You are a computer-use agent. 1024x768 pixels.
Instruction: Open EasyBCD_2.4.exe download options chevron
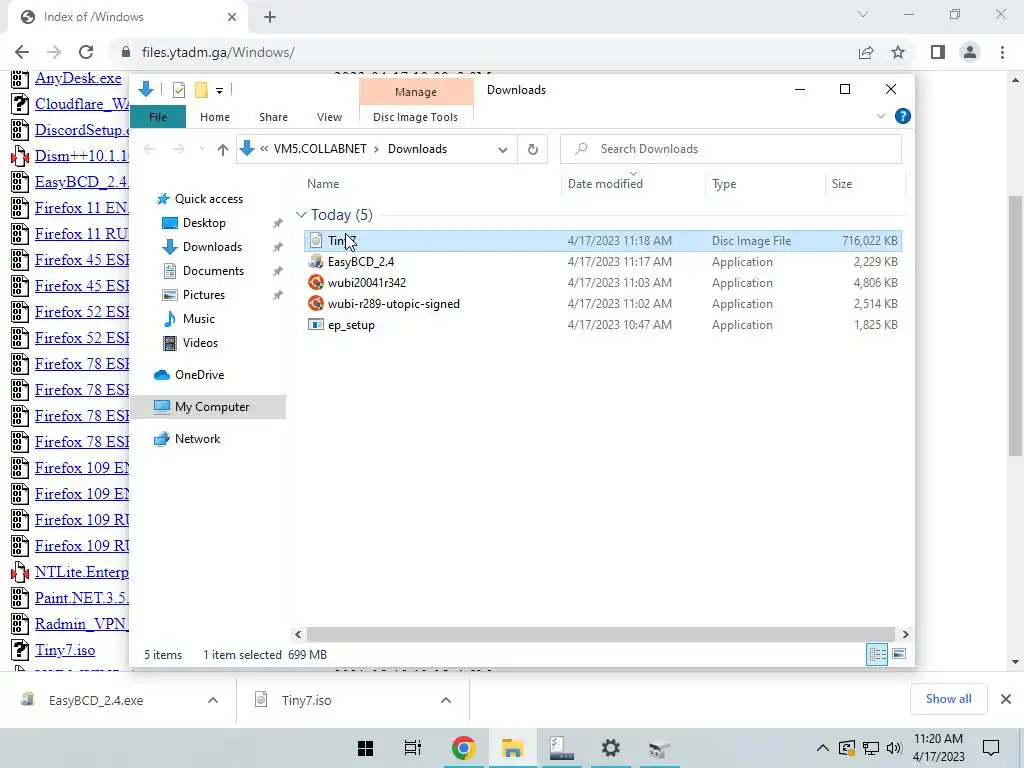click(213, 700)
